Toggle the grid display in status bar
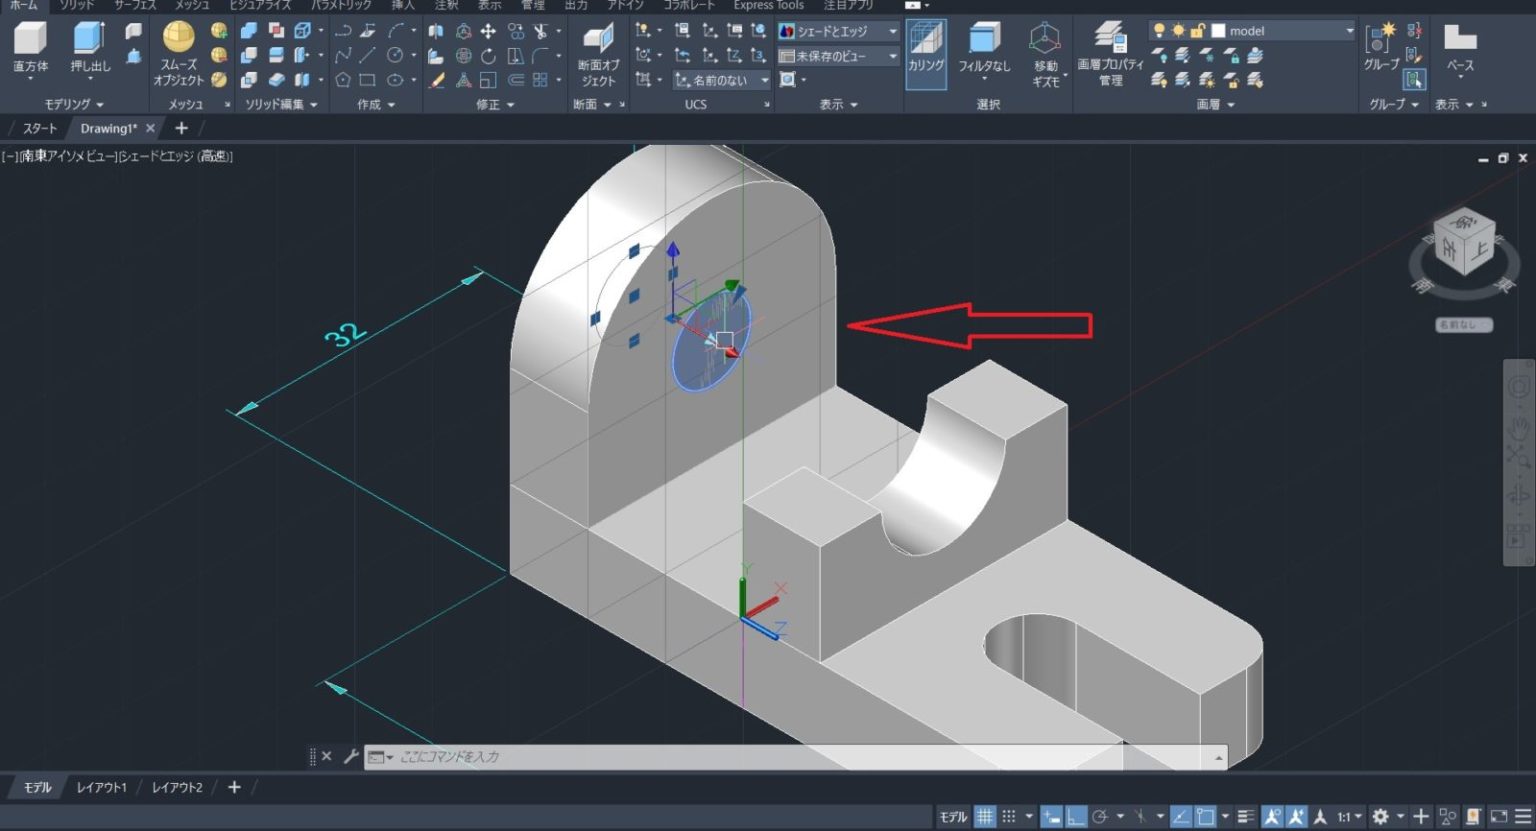The image size is (1536, 831). 984,816
